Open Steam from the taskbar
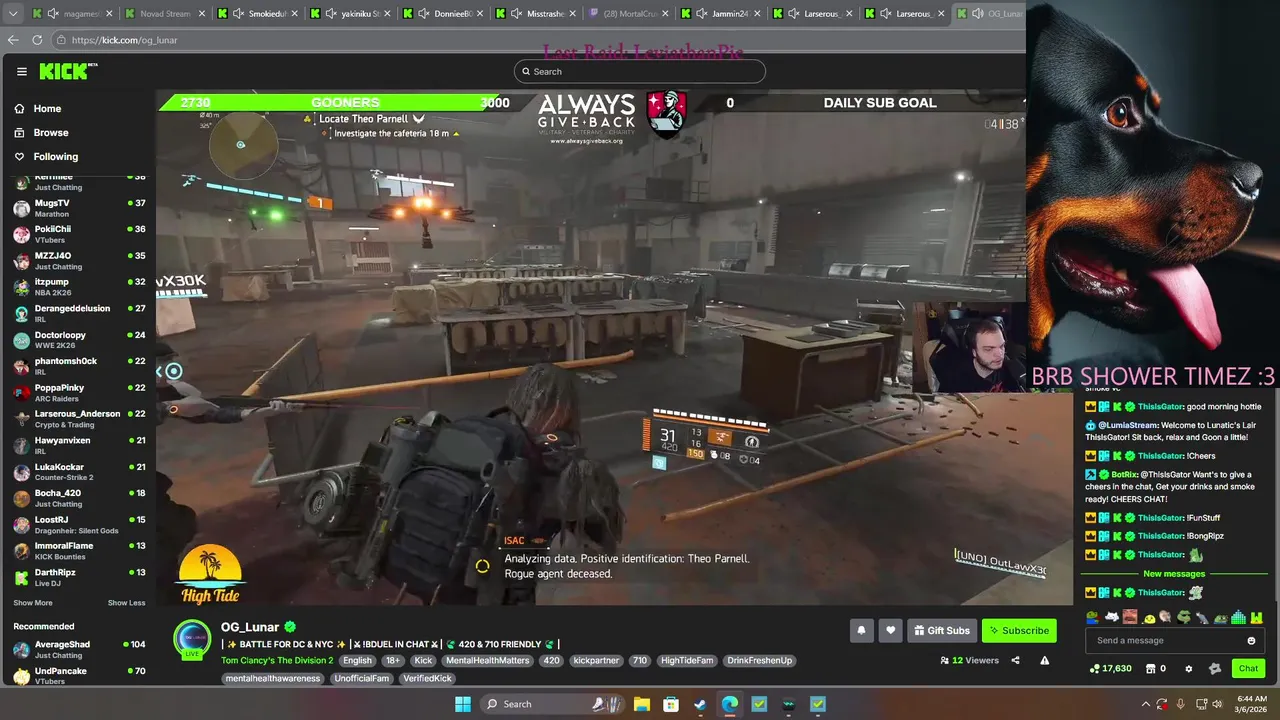1280x720 pixels. (700, 704)
